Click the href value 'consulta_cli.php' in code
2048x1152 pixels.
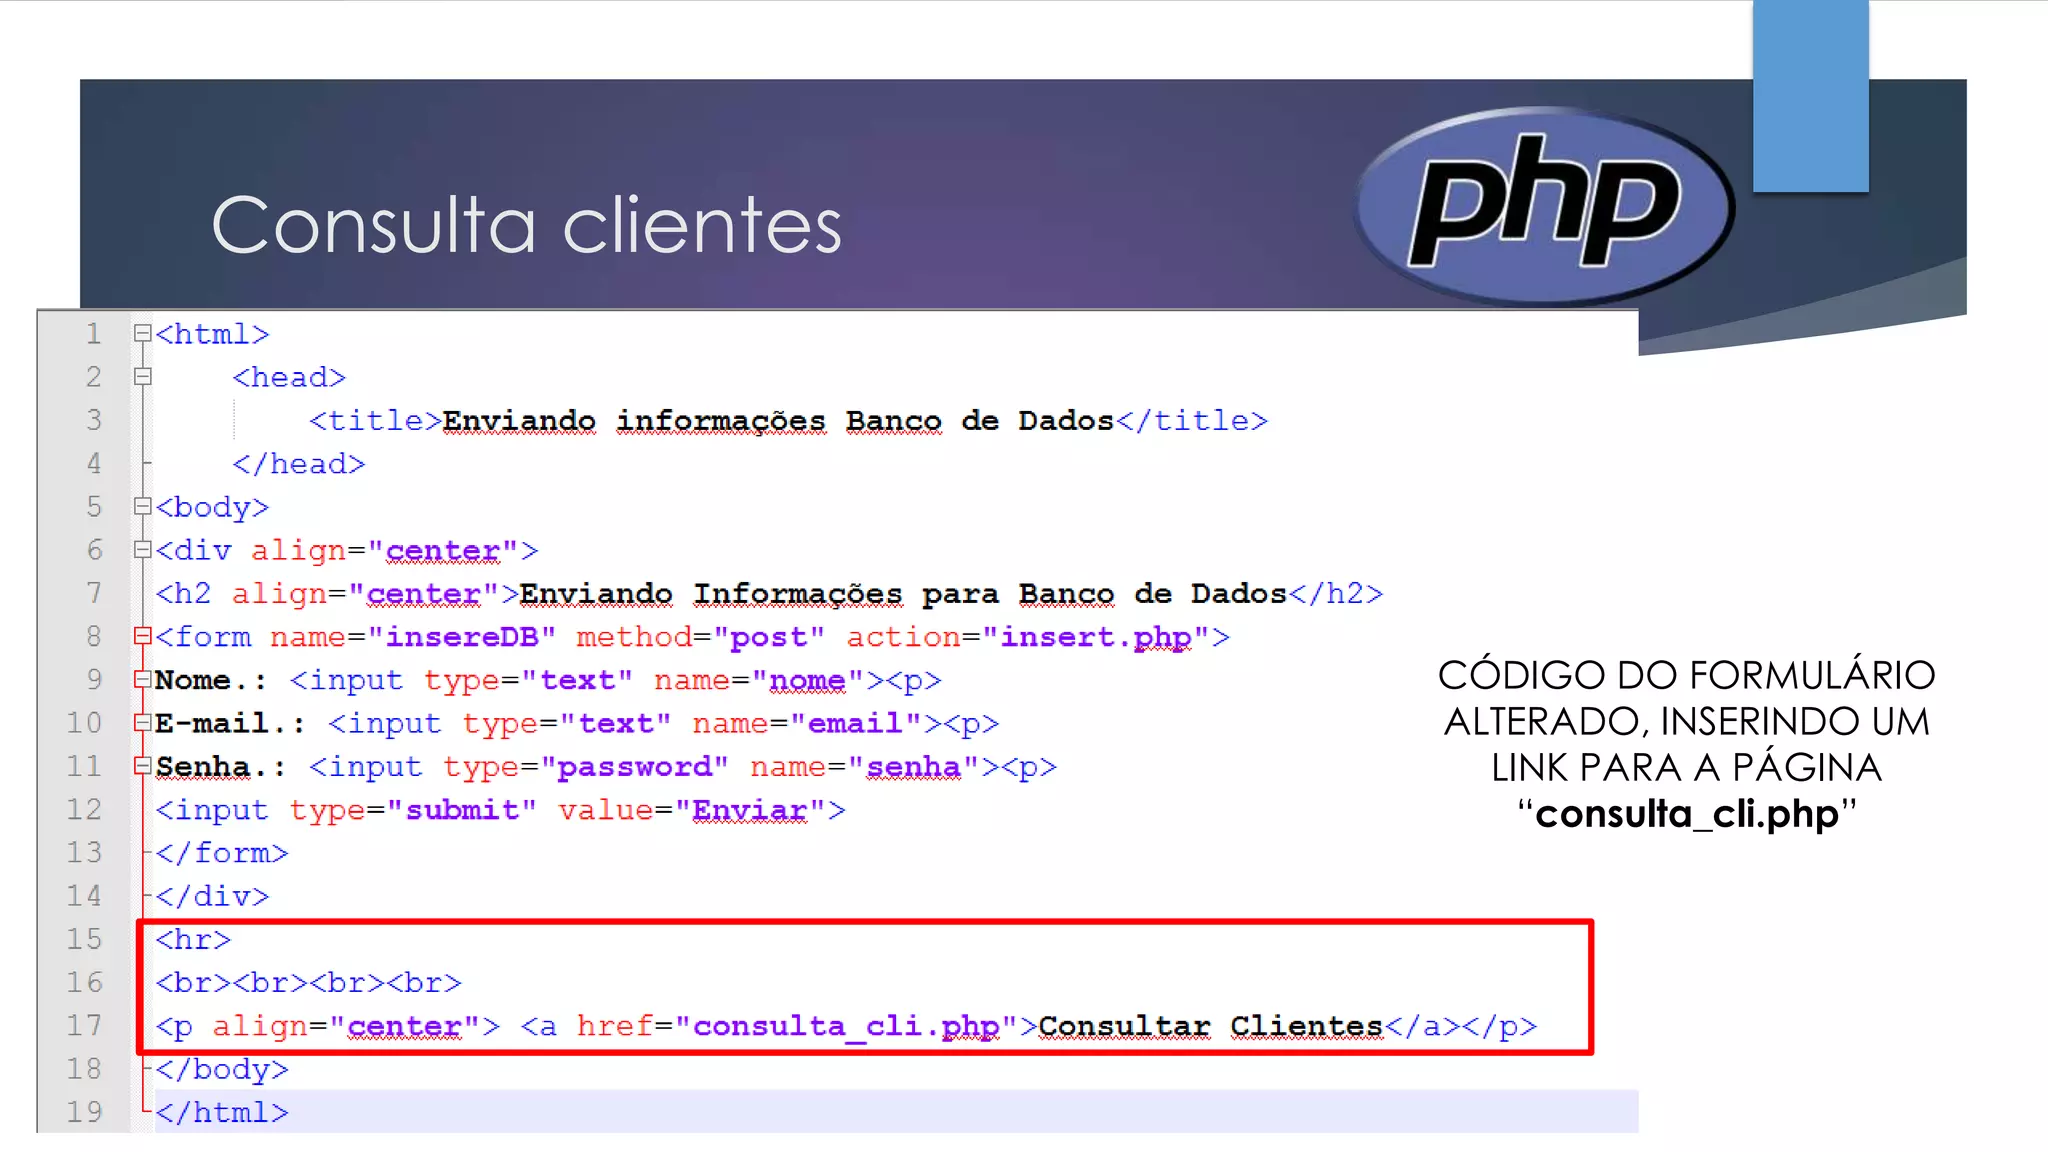(846, 1026)
